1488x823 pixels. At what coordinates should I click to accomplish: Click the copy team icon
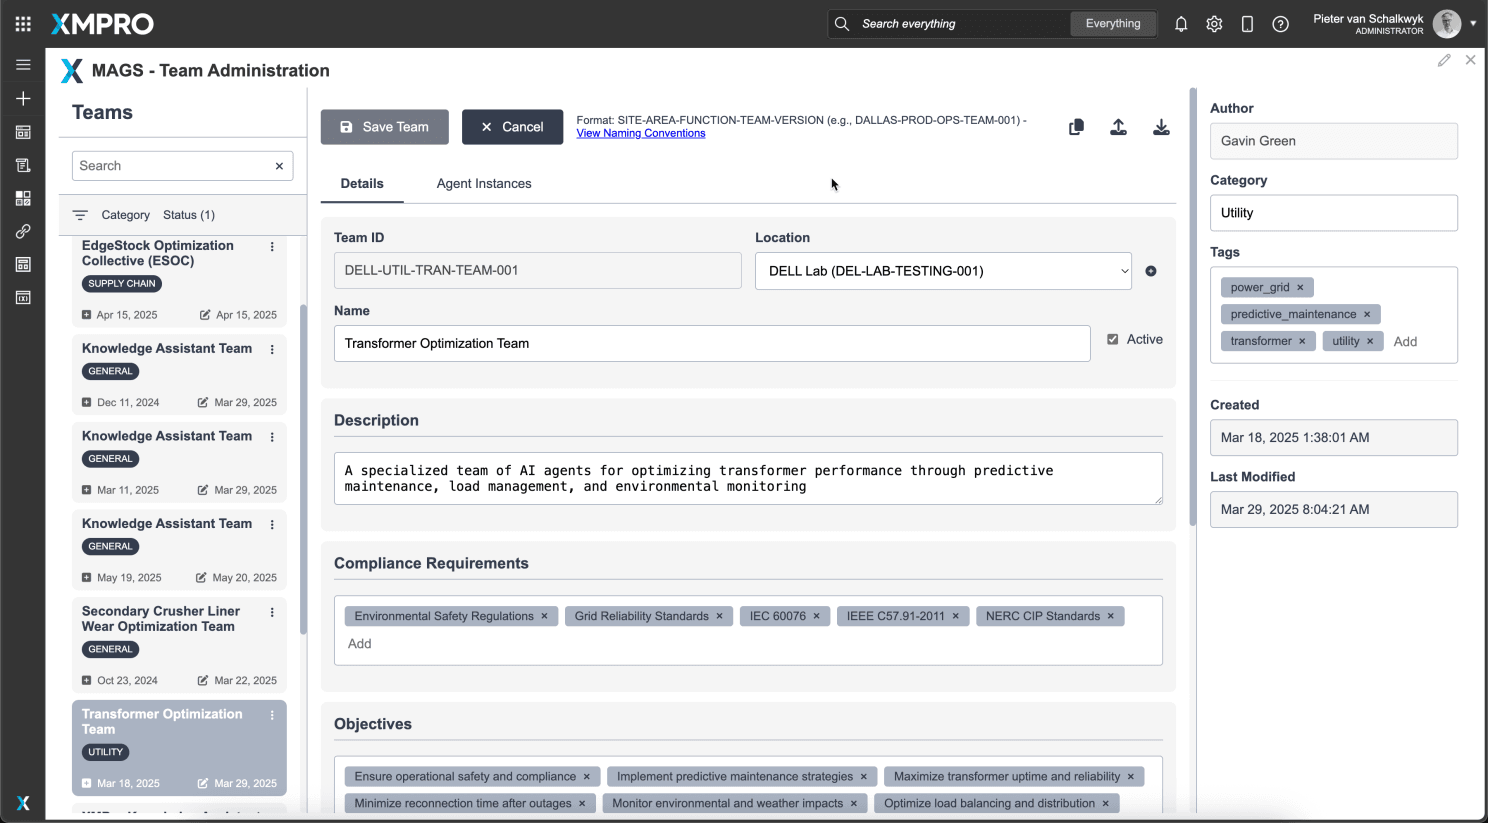pos(1076,127)
